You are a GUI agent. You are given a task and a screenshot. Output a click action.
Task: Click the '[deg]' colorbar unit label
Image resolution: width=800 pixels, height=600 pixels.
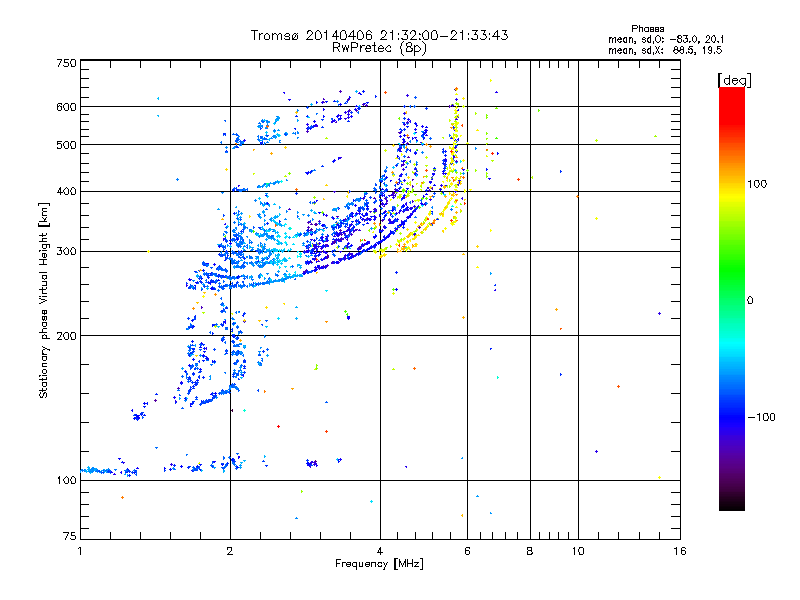[x=734, y=80]
